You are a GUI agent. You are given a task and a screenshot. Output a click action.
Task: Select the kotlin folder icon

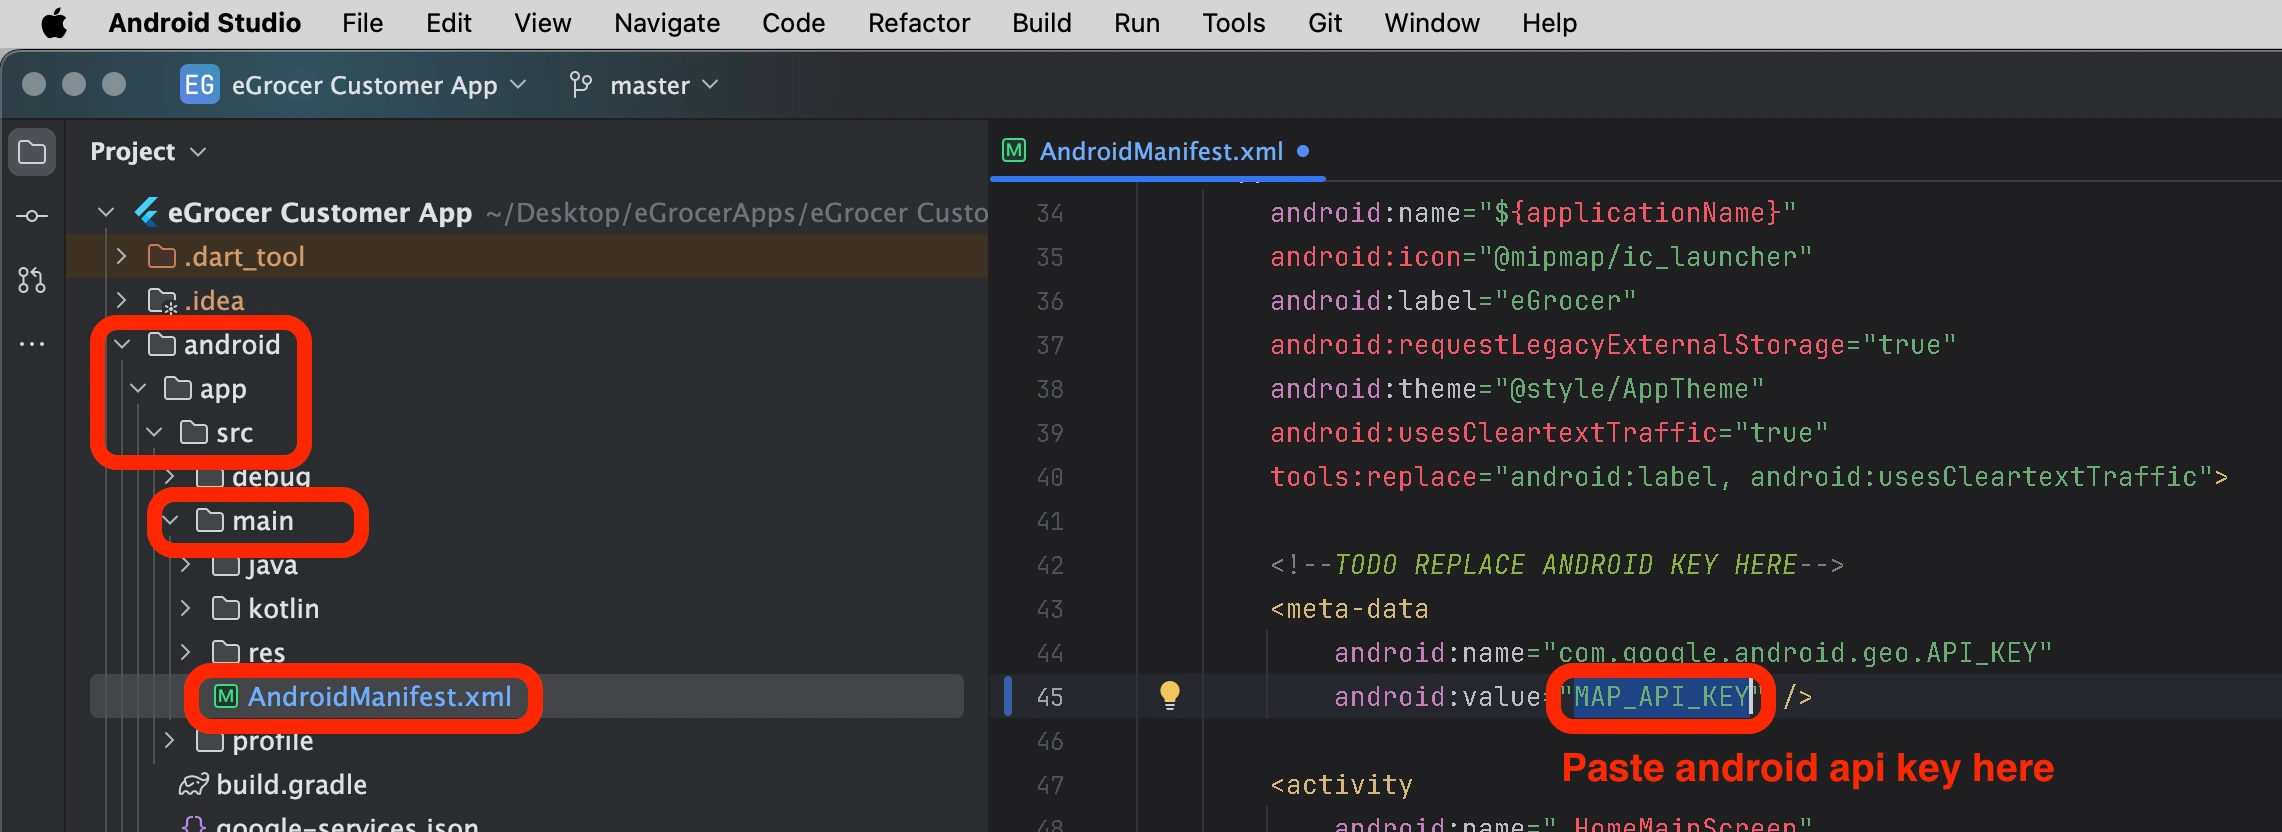click(226, 608)
